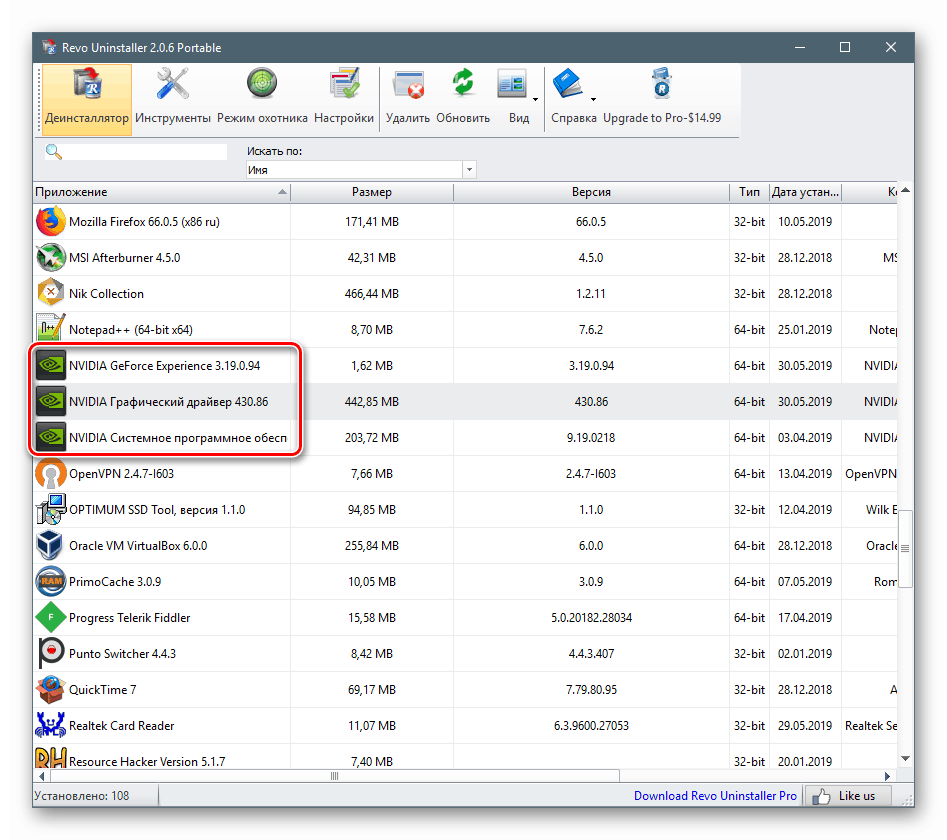
Task: Select PrimoCache 3.0.9 name
Action: (x=115, y=582)
